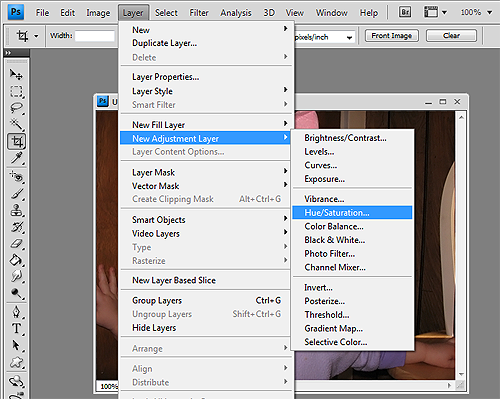The width and height of the screenshot is (500, 399).
Task: Open the pixels/inch resolution unit dropdown
Action: tap(349, 37)
